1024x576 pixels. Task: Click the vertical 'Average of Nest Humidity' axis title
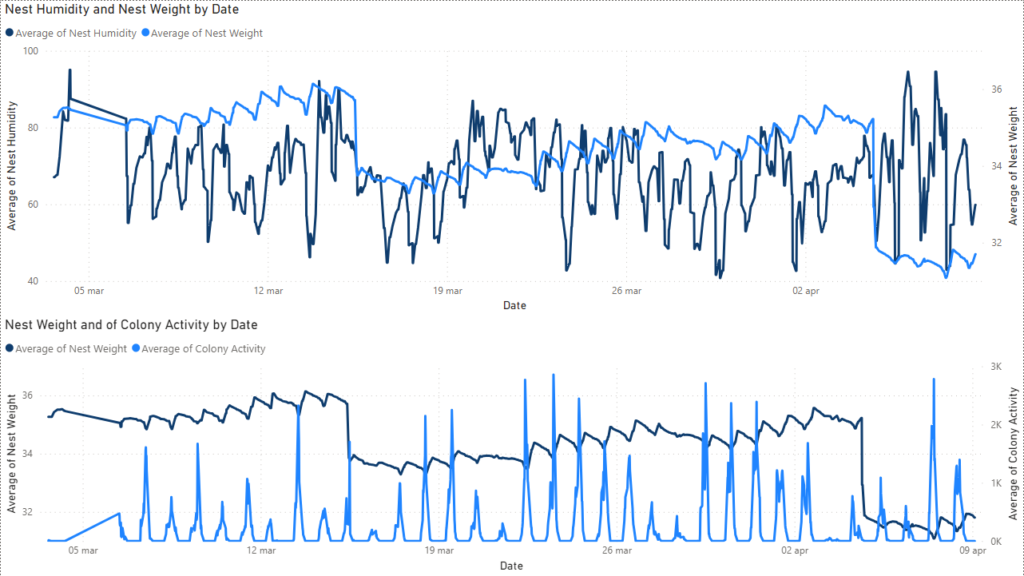pos(12,165)
